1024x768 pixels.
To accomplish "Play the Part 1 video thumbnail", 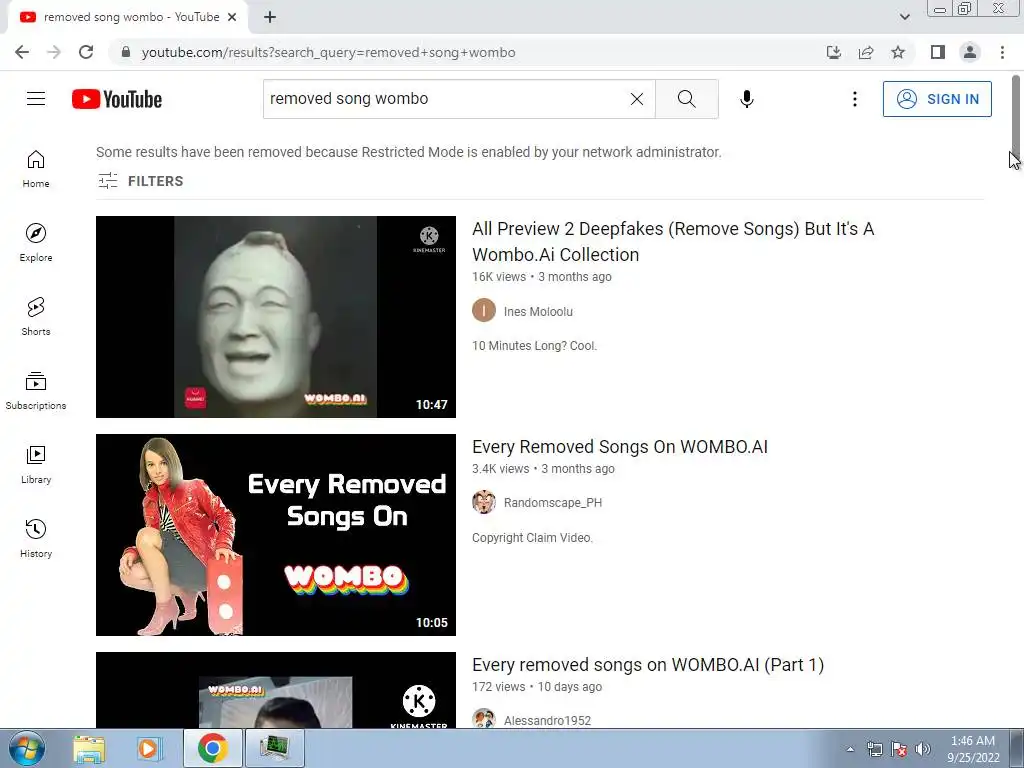I will [x=276, y=690].
